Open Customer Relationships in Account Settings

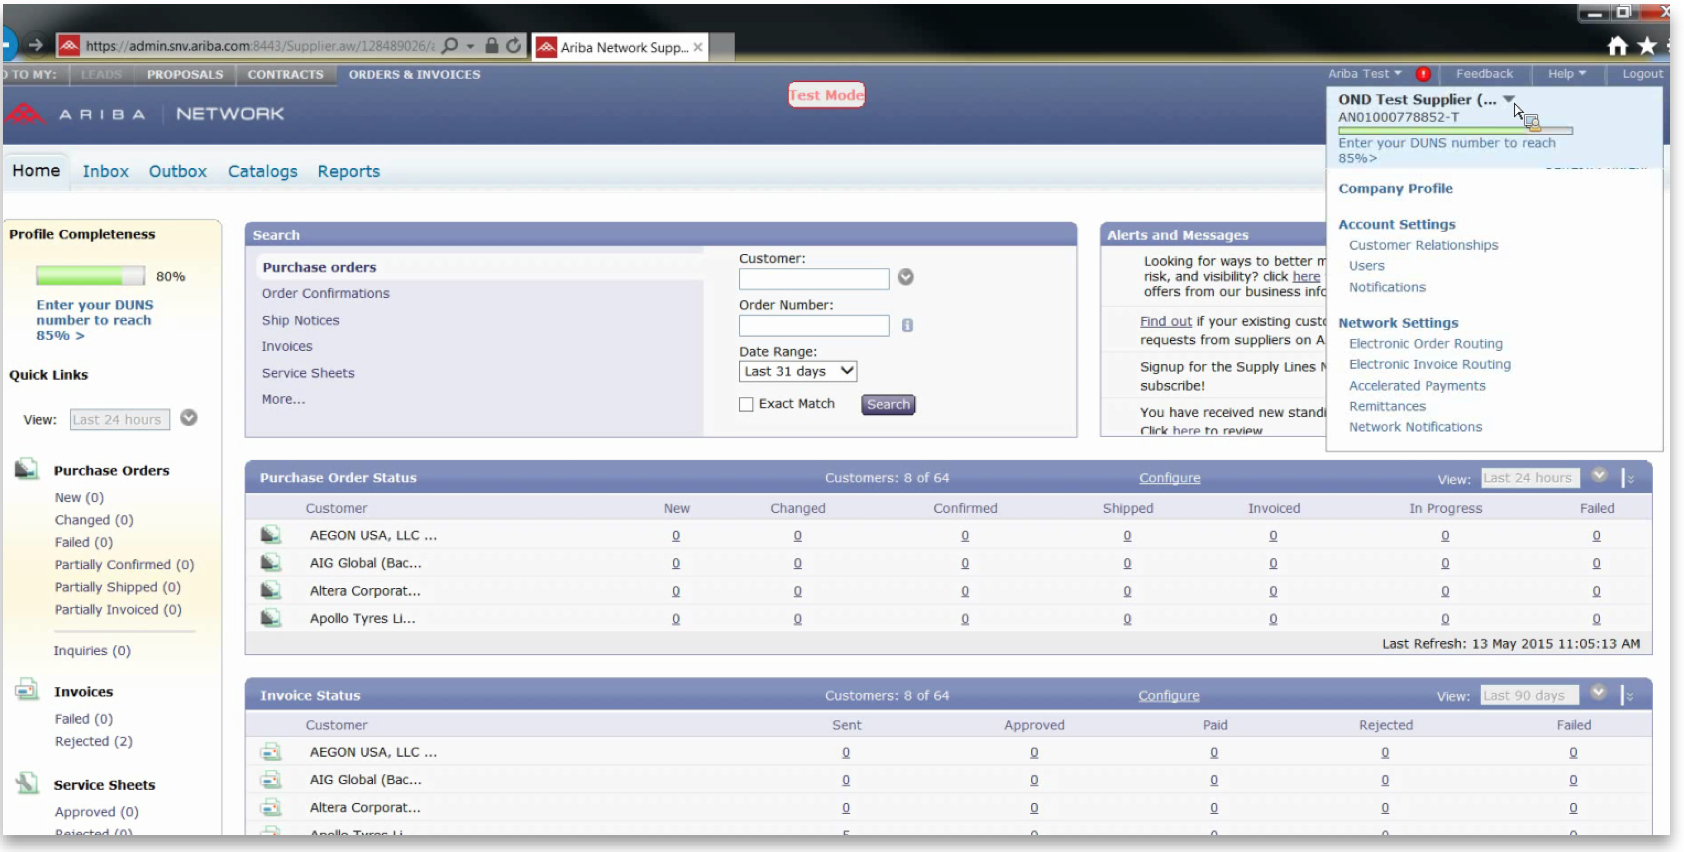[1423, 245]
